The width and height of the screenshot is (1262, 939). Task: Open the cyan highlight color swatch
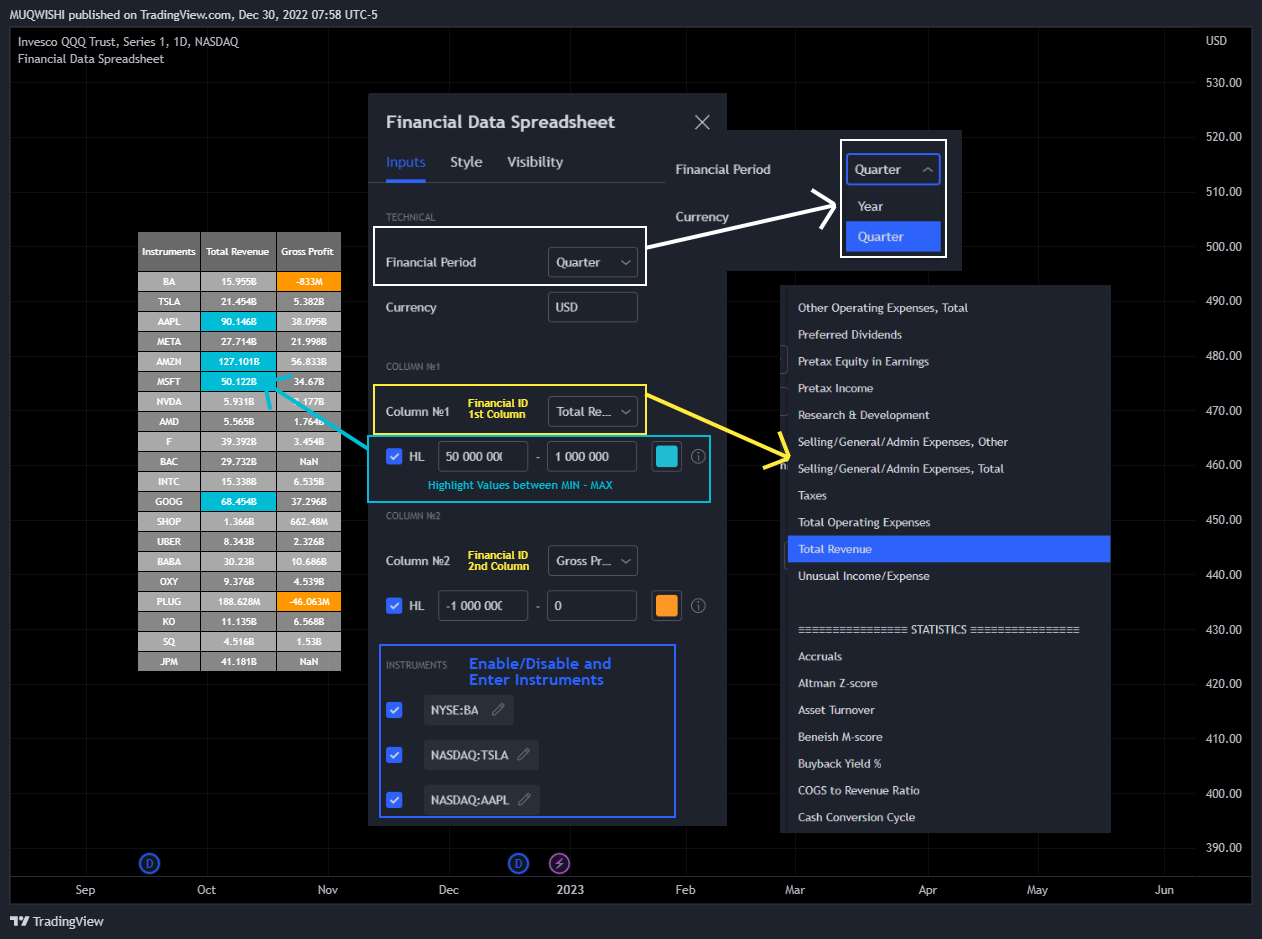click(x=666, y=456)
